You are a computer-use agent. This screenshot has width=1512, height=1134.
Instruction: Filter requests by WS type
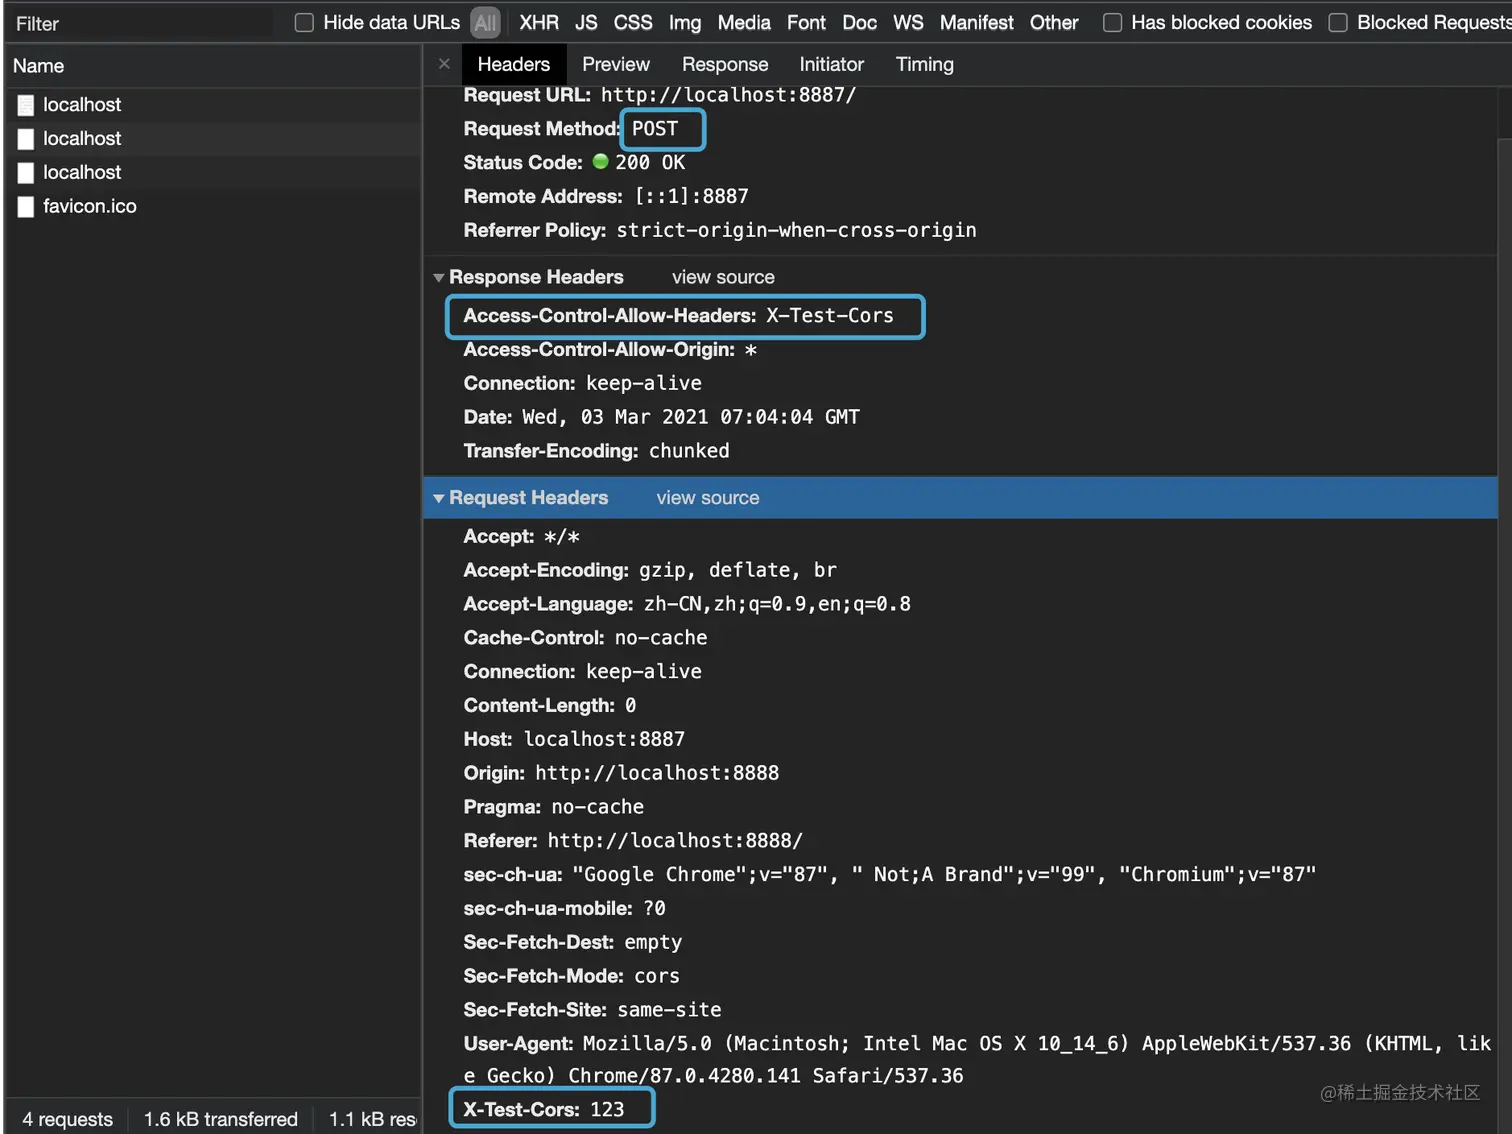pyautogui.click(x=908, y=23)
